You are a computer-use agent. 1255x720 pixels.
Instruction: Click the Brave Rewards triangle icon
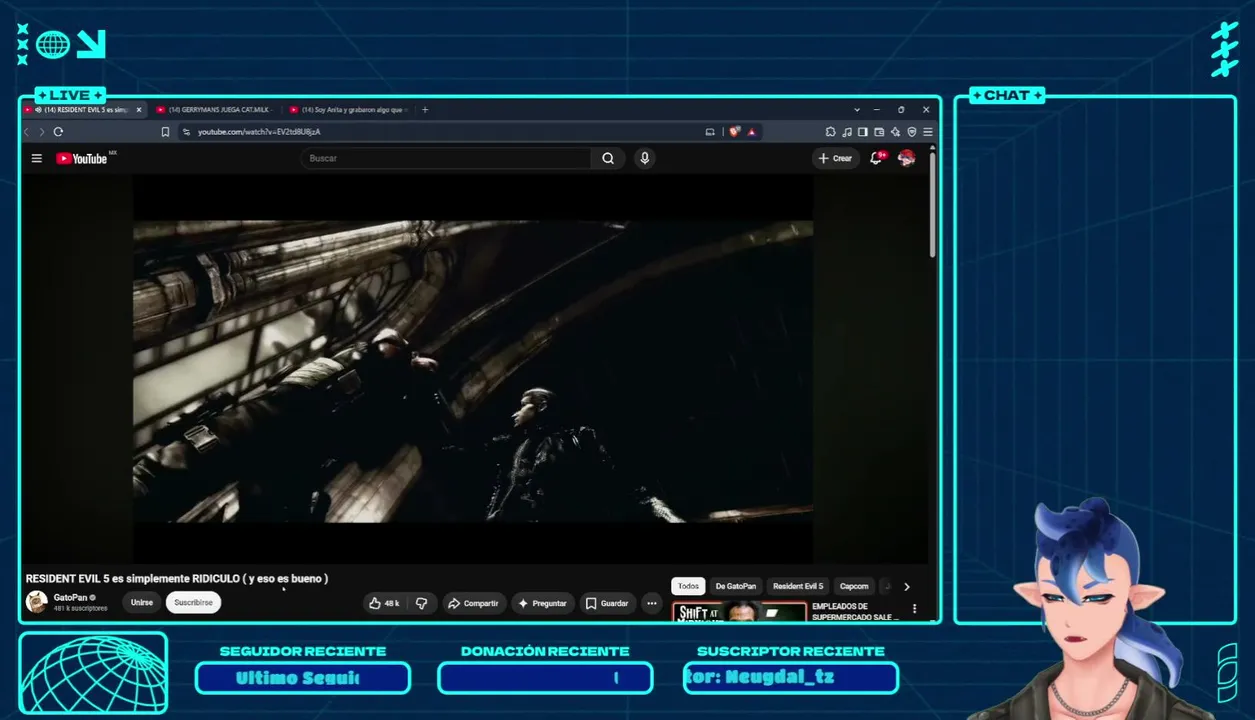751,131
